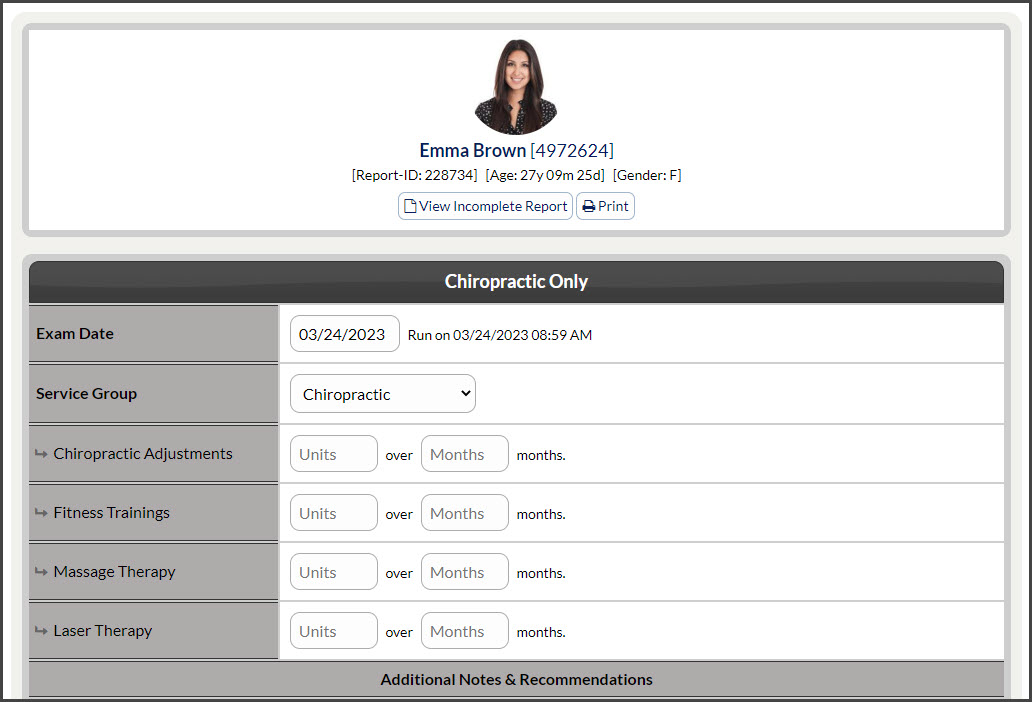Click the arrow icon beside Fitness Trainings
Image resolution: width=1032 pixels, height=702 pixels.
tap(41, 513)
